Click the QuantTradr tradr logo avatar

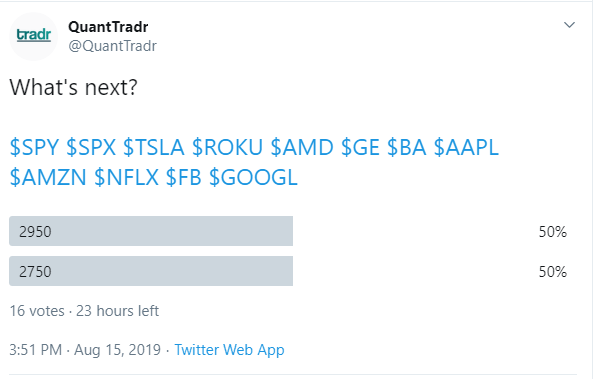33,37
